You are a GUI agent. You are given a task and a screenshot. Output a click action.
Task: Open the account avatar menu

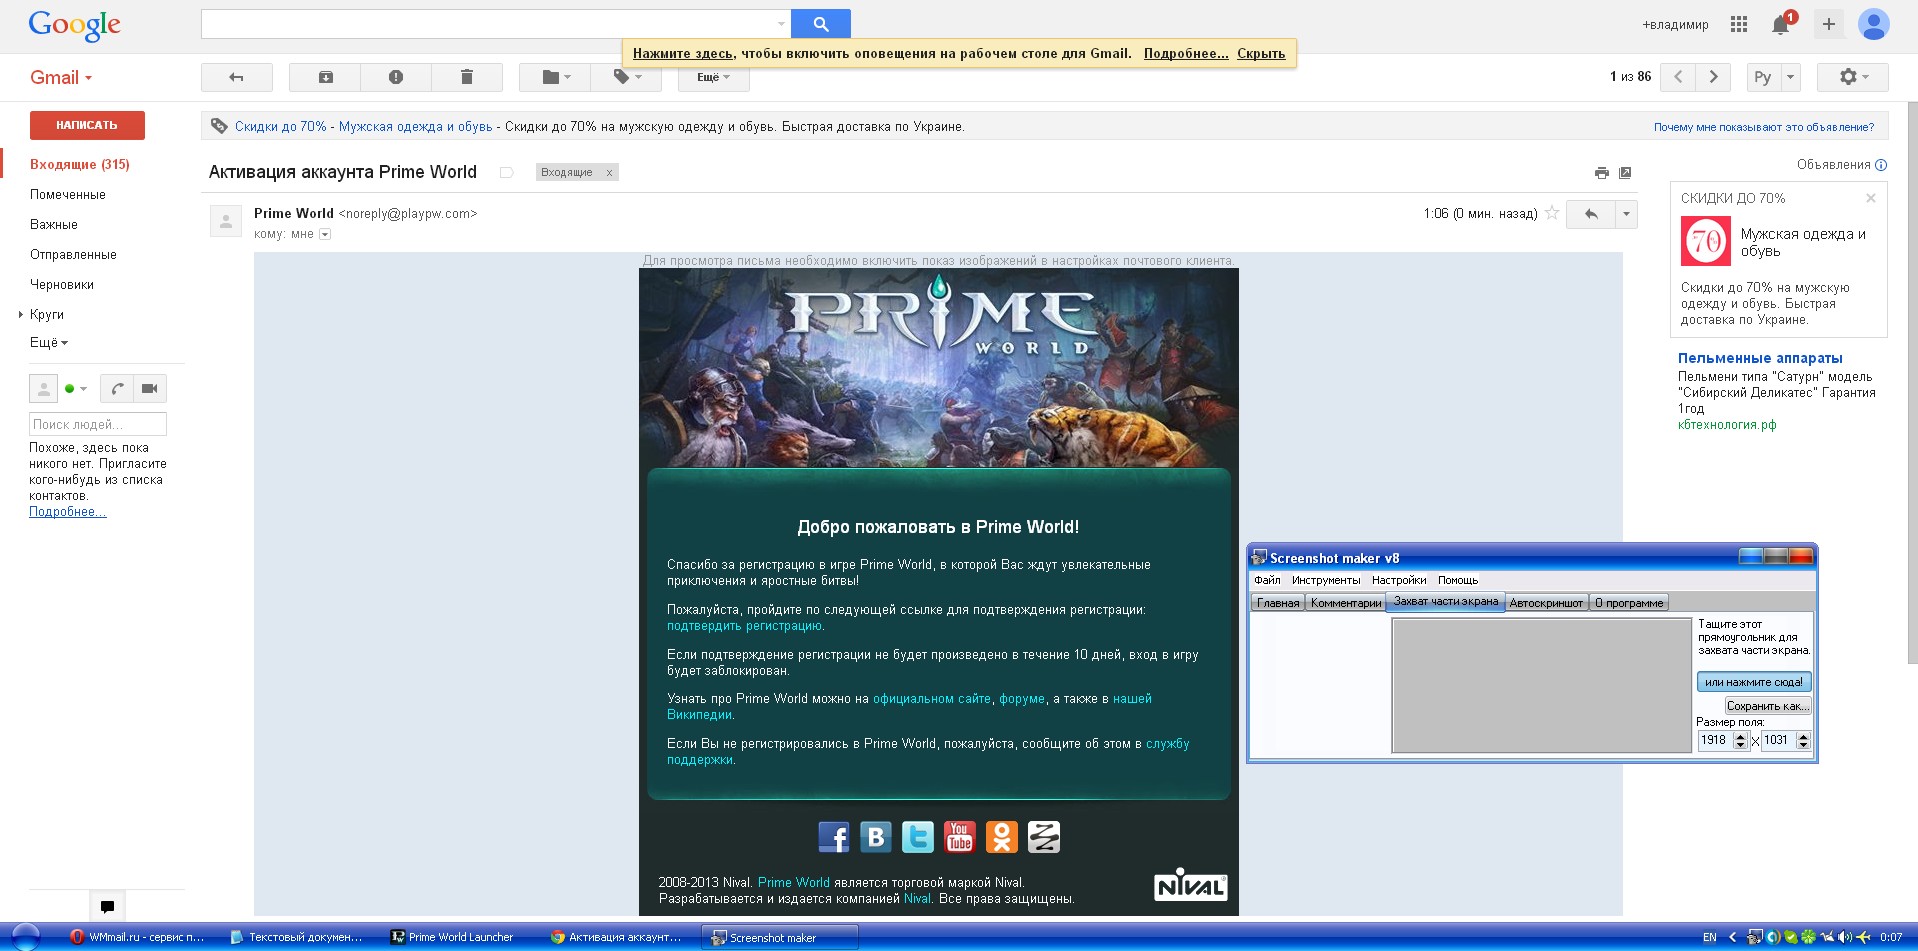pyautogui.click(x=1873, y=24)
